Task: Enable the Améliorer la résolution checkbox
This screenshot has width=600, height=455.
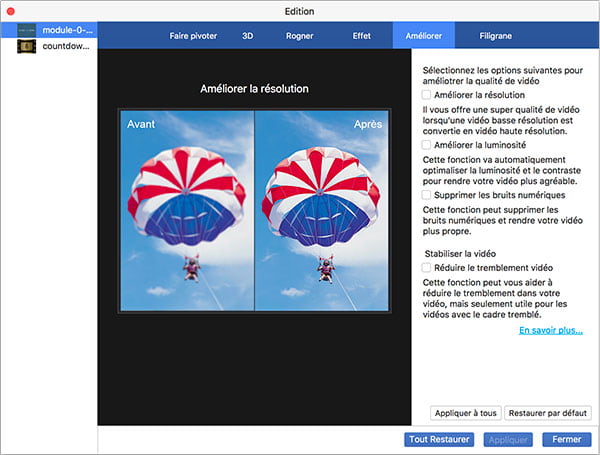Action: [426, 94]
